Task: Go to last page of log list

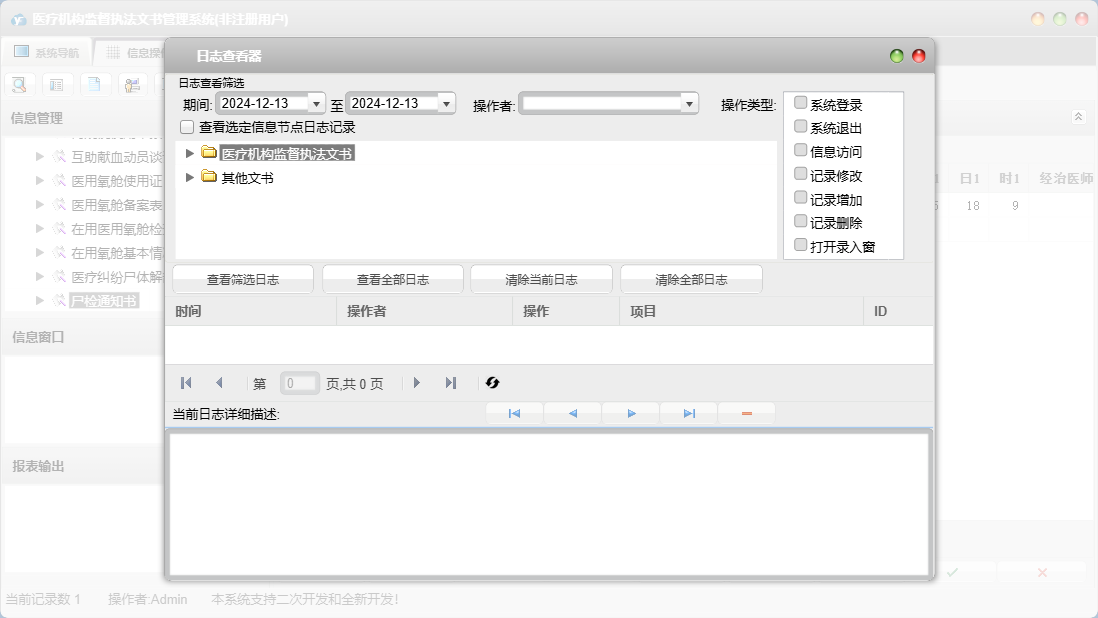Action: pos(450,383)
